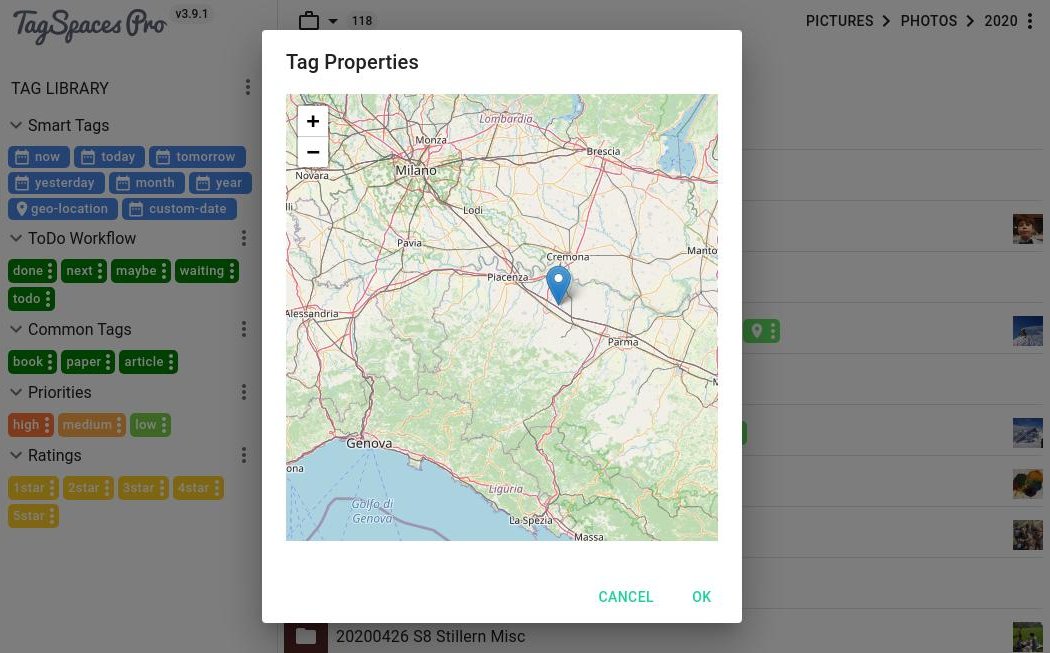Image resolution: width=1050 pixels, height=653 pixels.
Task: Collapse the Priorities group
Action: pos(17,392)
